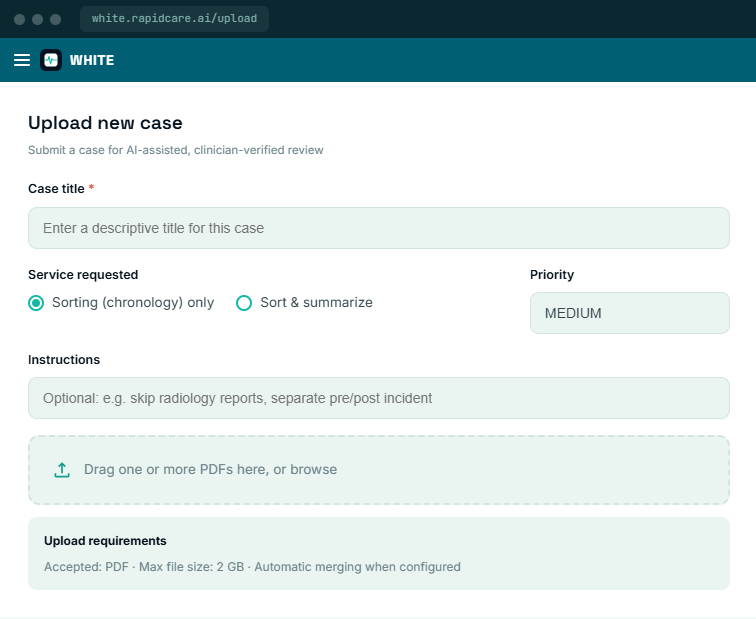This screenshot has width=756, height=619.
Task: Select Sorting (chronology) only radio button
Action: tap(36, 303)
